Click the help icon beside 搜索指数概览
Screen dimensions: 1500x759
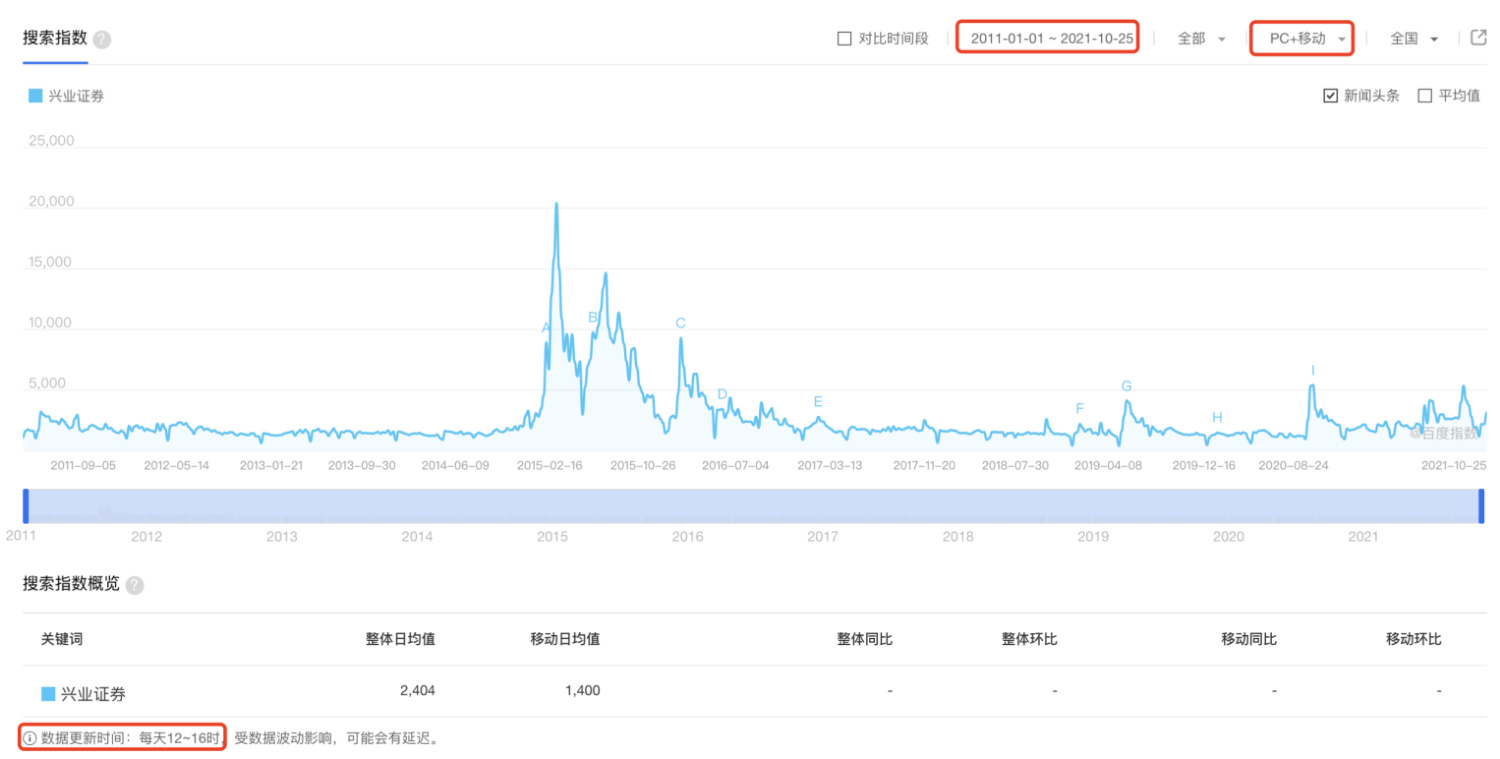click(x=135, y=585)
